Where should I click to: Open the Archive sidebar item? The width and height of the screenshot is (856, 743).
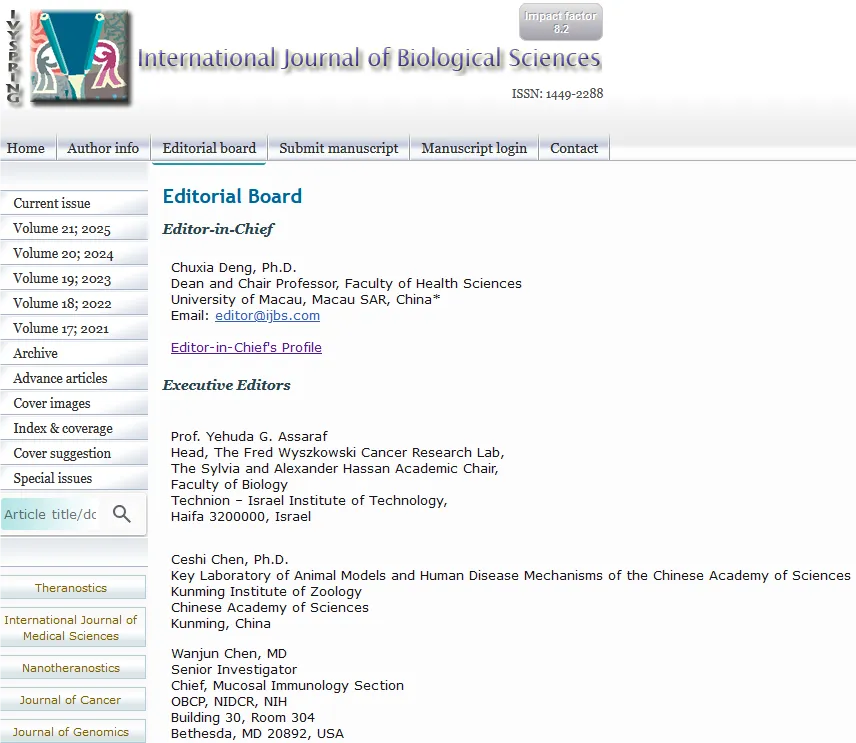[74, 353]
